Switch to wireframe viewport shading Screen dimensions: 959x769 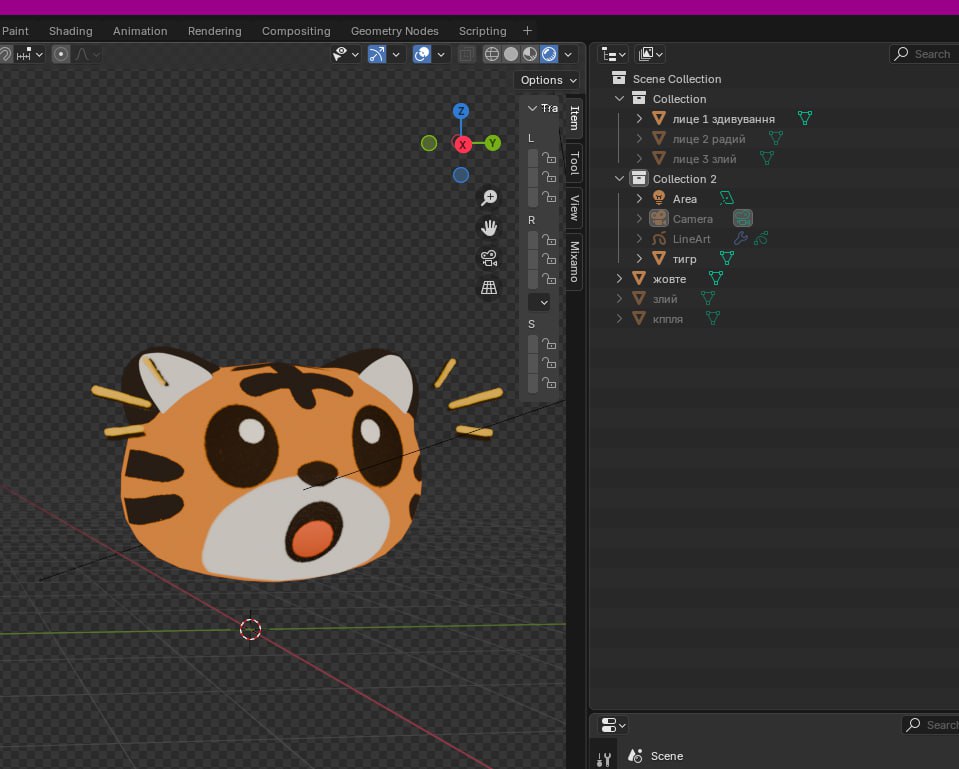[x=492, y=54]
